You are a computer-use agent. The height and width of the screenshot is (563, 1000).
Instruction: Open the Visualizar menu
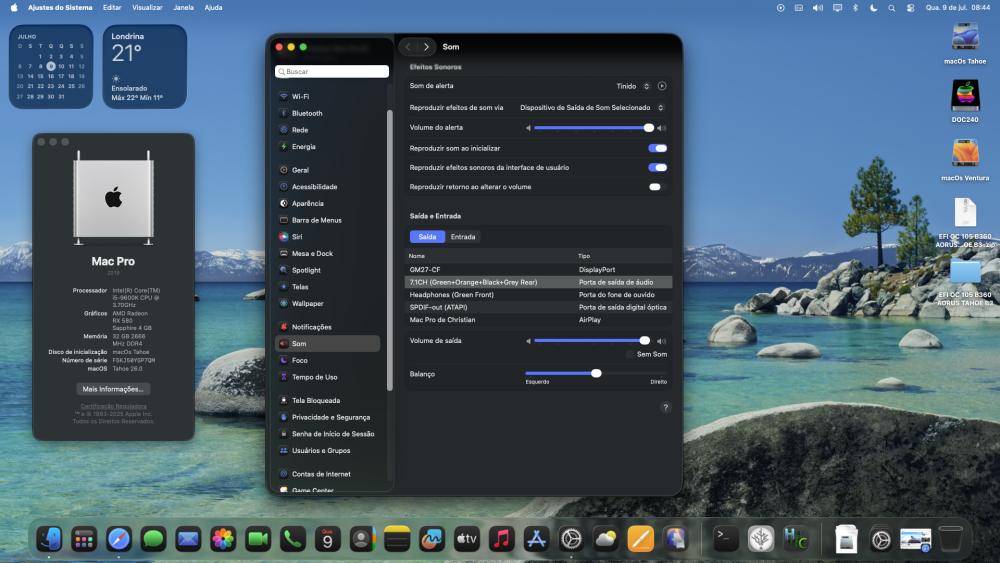147,8
